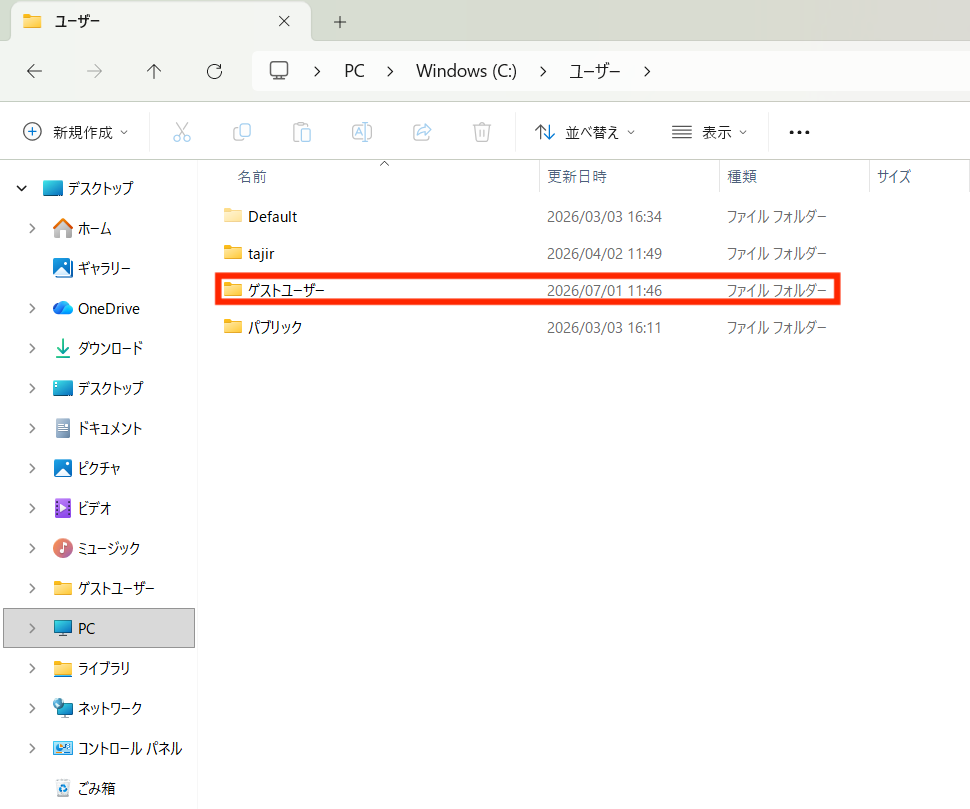The image size is (970, 809).
Task: Click the ビデオ icon in sidebar
Action: [62, 508]
